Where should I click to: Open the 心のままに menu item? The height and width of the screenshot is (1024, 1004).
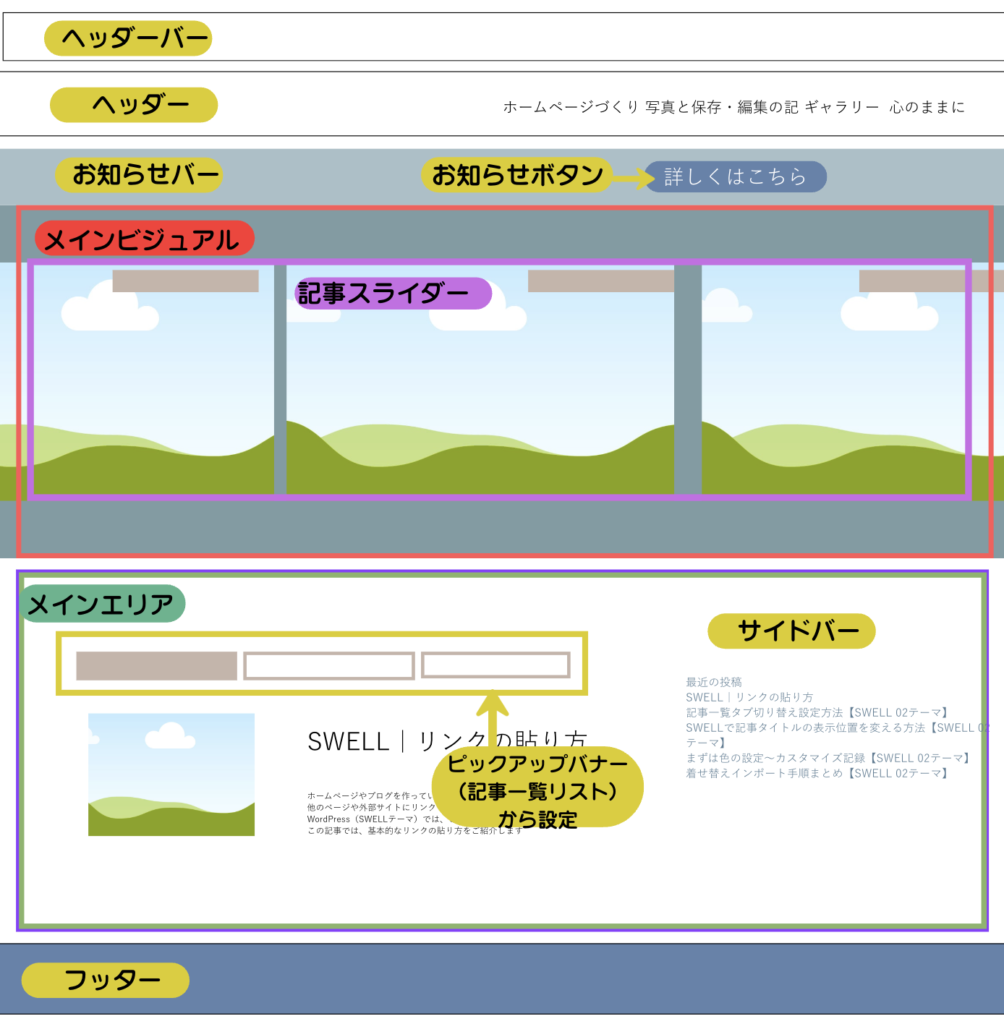click(x=927, y=107)
